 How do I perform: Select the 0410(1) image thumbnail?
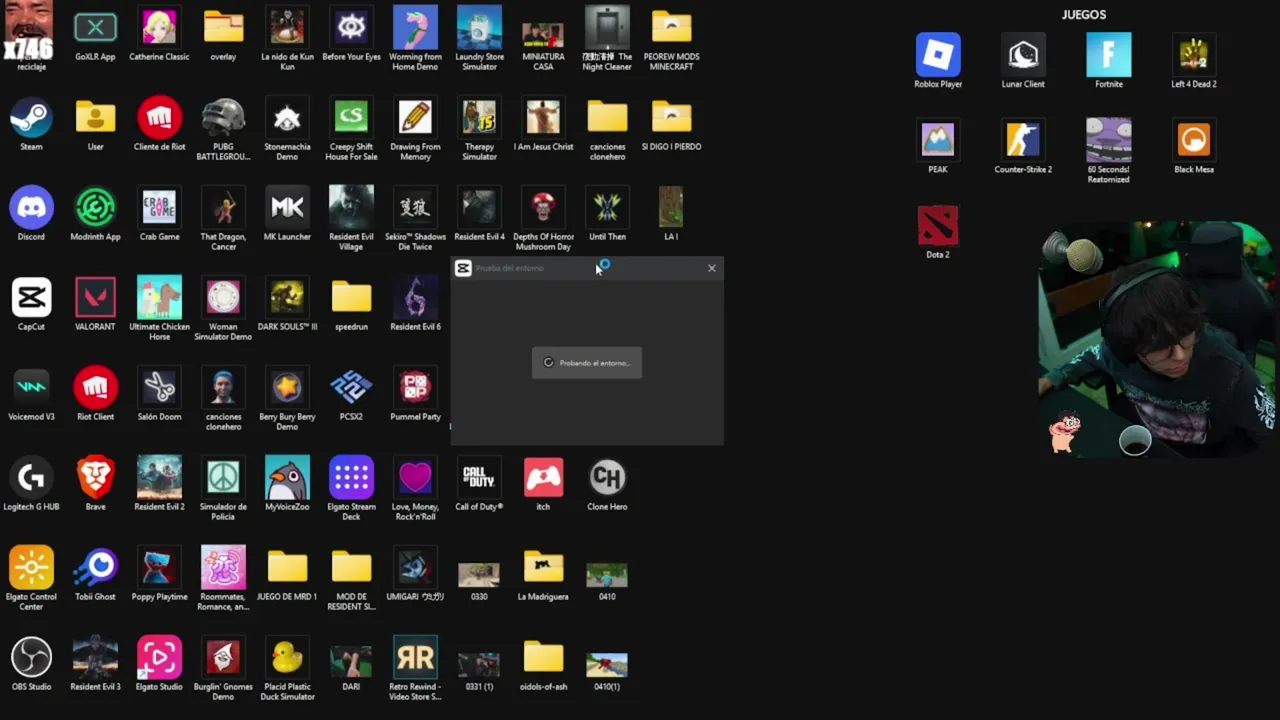(607, 664)
